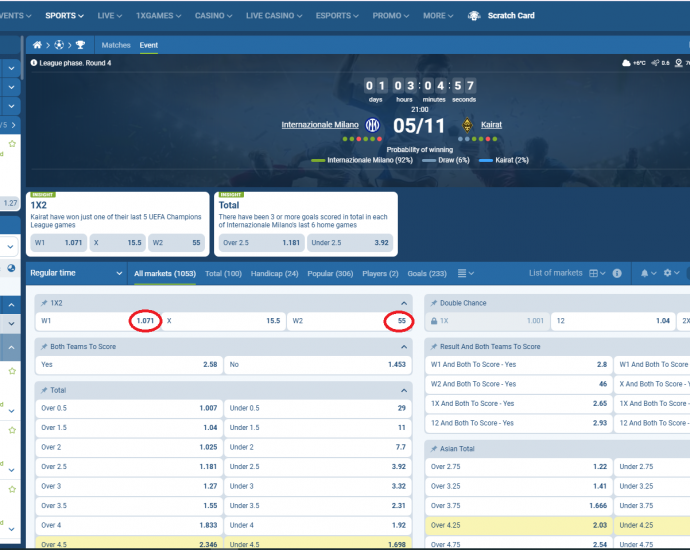Pin the Asian Total market
The width and height of the screenshot is (690, 550).
click(433, 449)
